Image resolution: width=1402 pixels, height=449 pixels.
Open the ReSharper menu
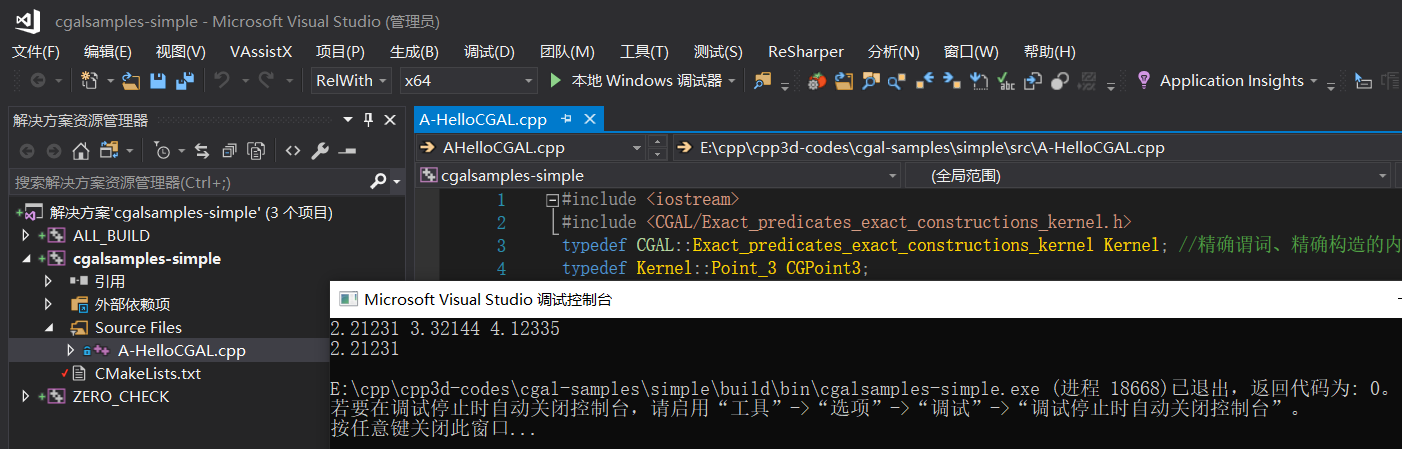[806, 51]
